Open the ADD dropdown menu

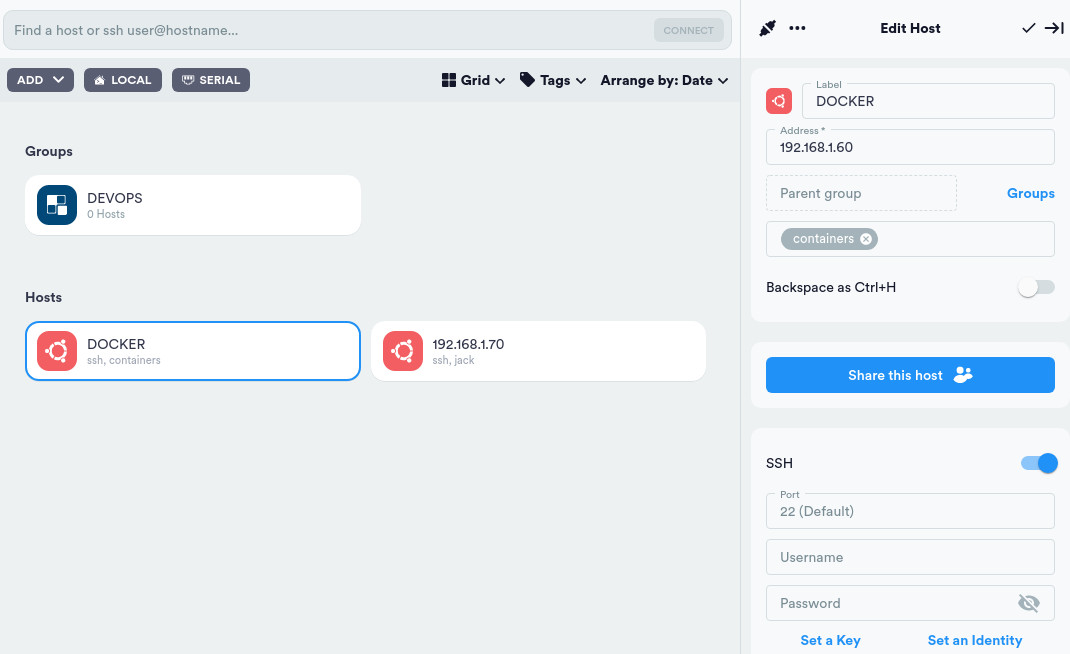[x=40, y=79]
